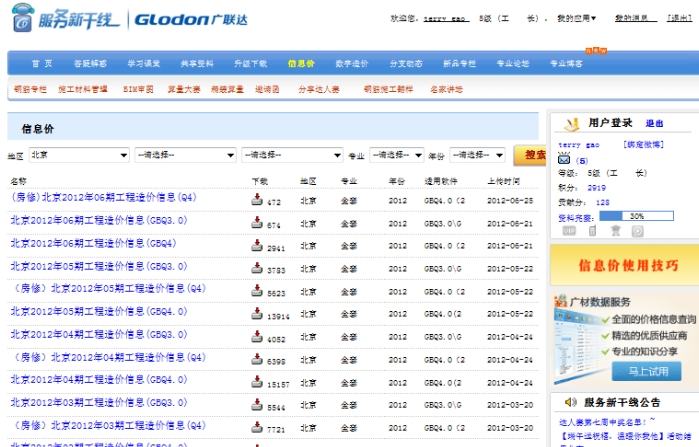Open the second 请选择 region dropdown

185,155
